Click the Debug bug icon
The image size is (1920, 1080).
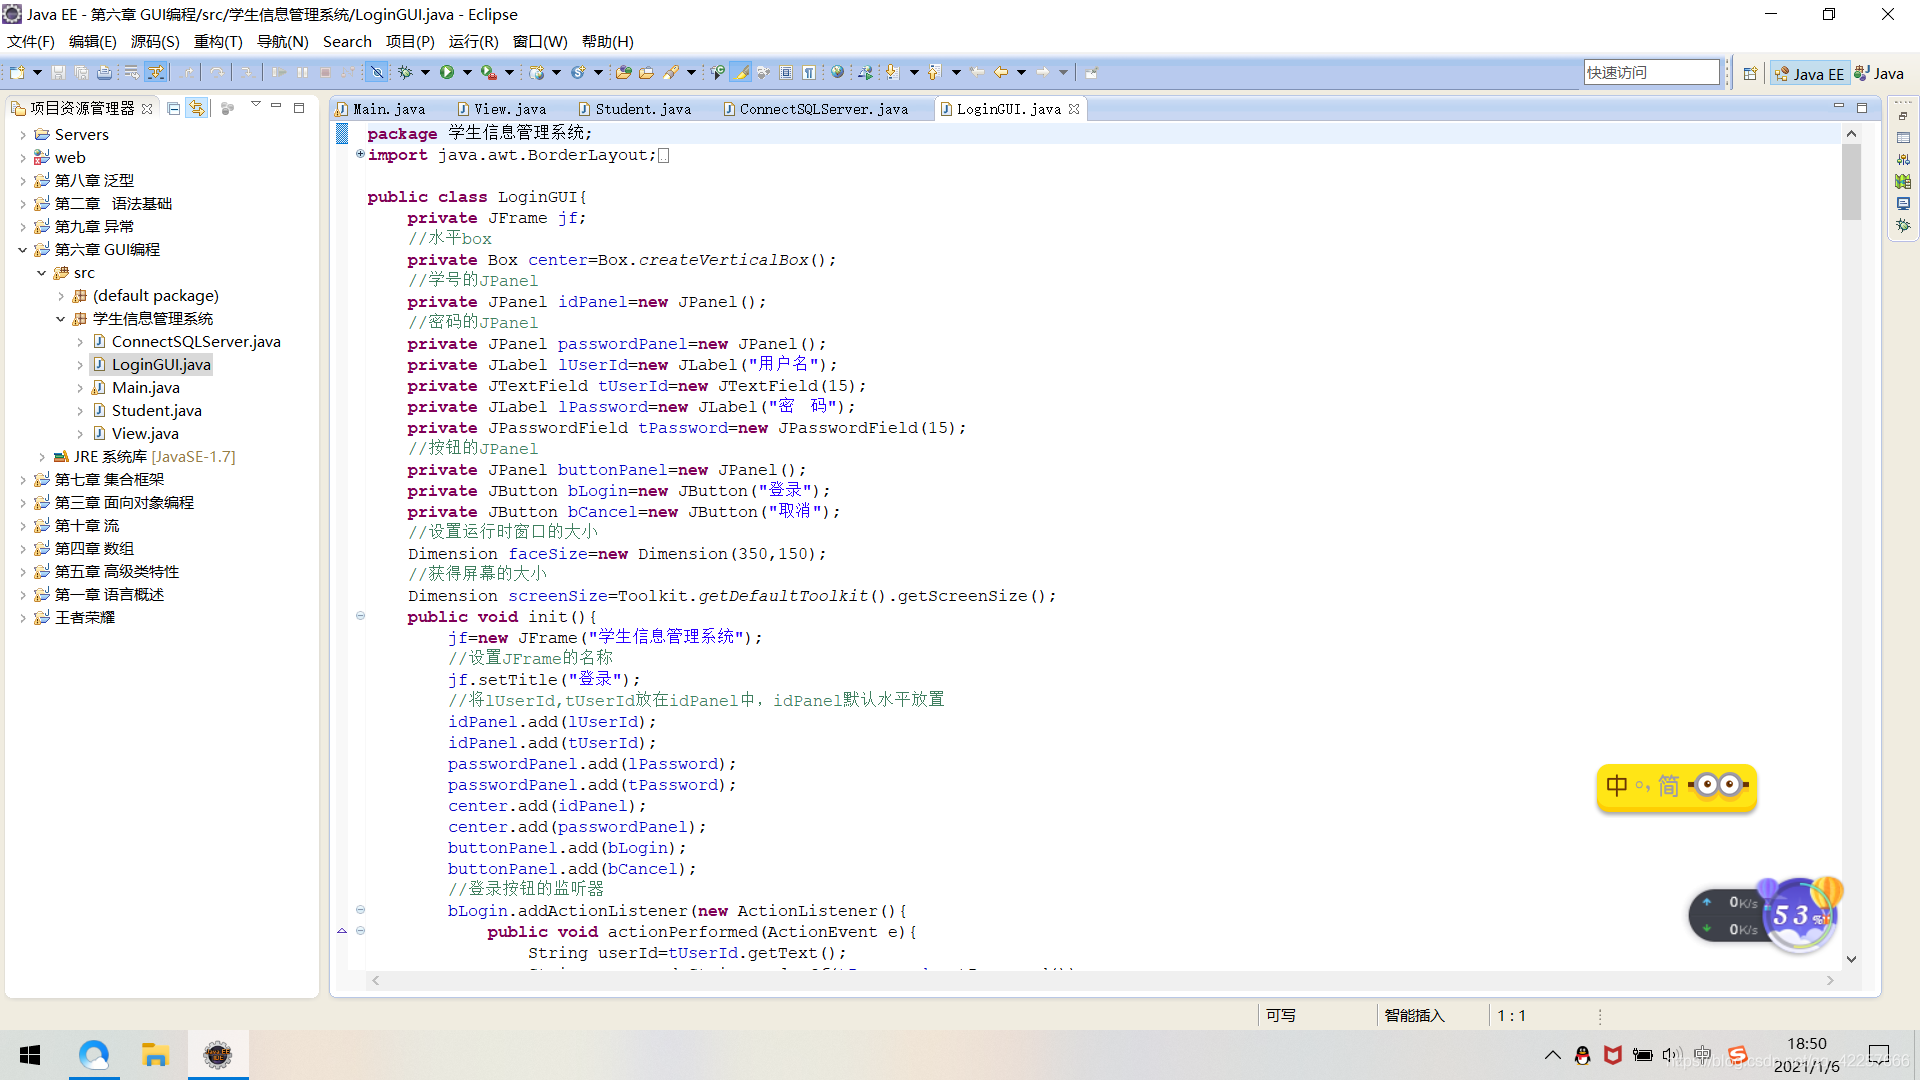click(x=405, y=72)
